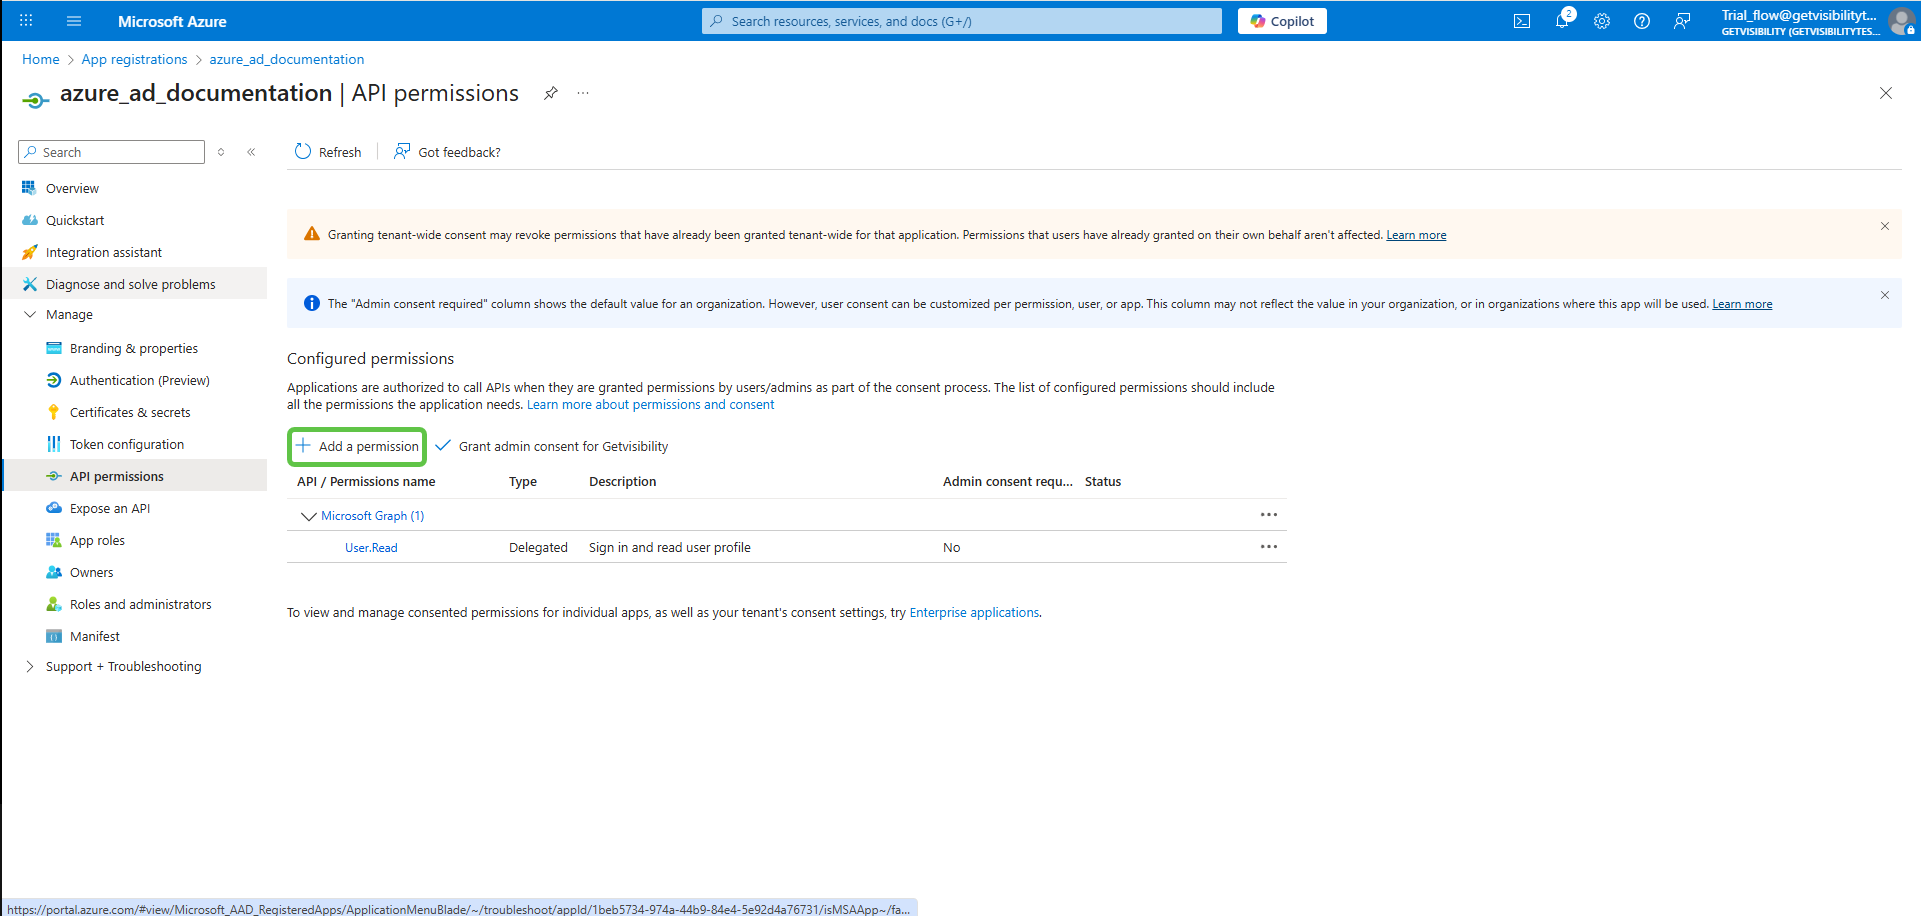Click the Copilot button

tap(1281, 21)
